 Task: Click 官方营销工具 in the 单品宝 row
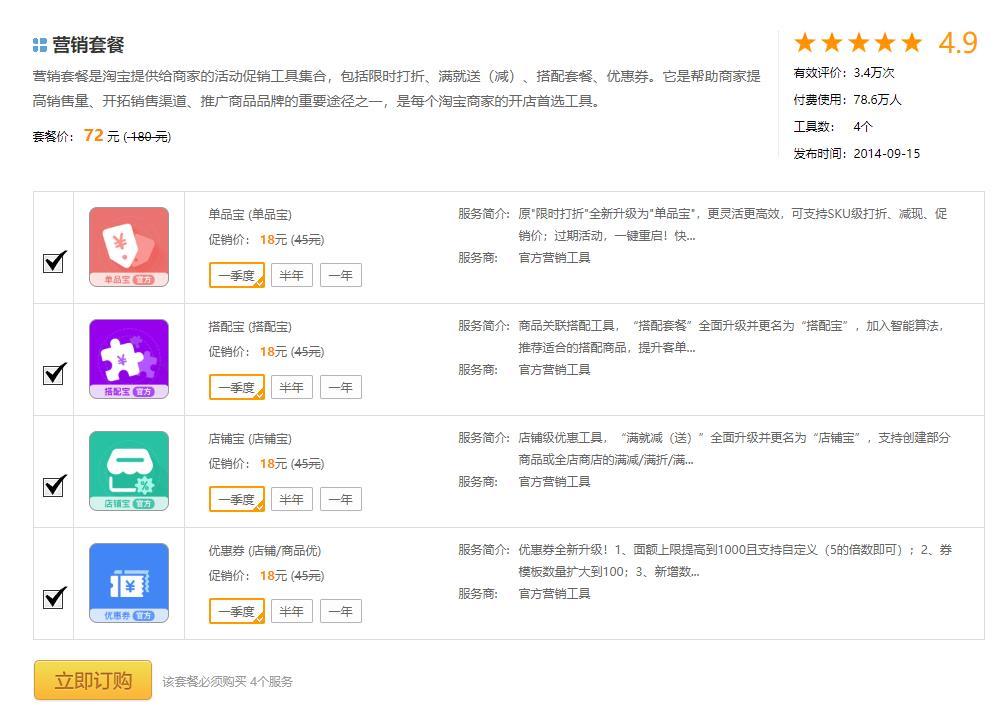pyautogui.click(x=554, y=258)
